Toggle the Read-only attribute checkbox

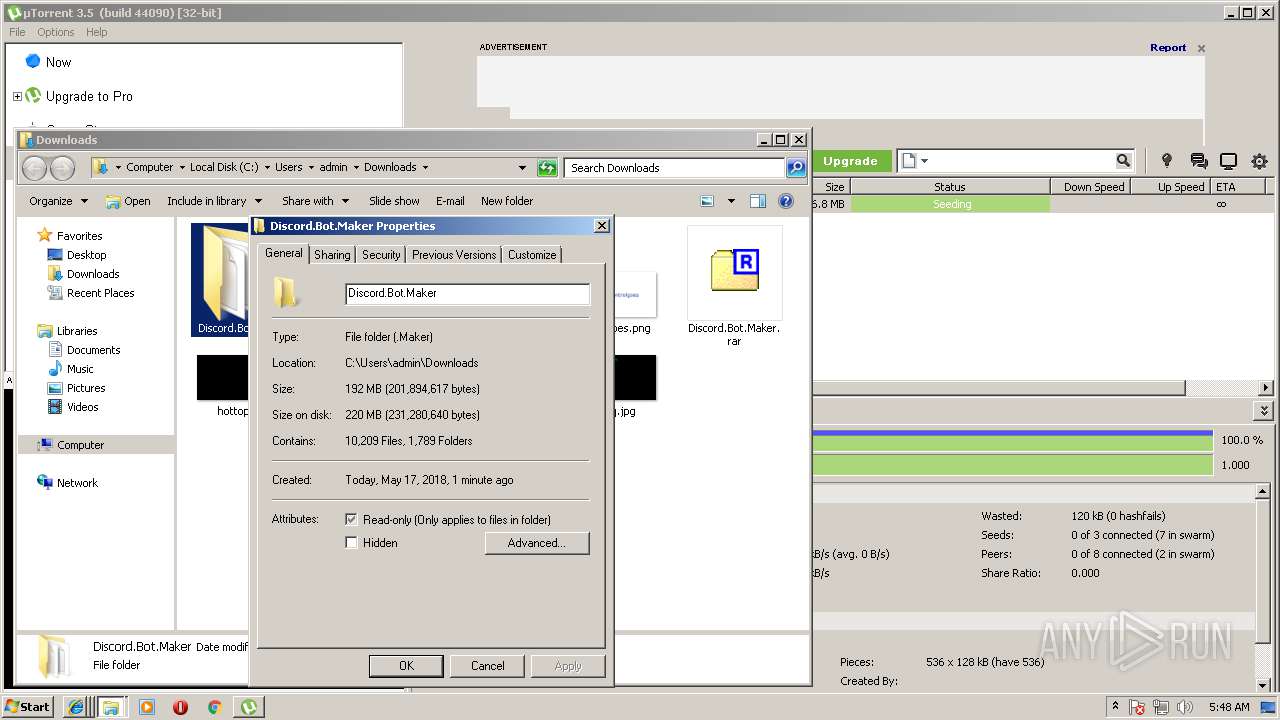click(351, 520)
